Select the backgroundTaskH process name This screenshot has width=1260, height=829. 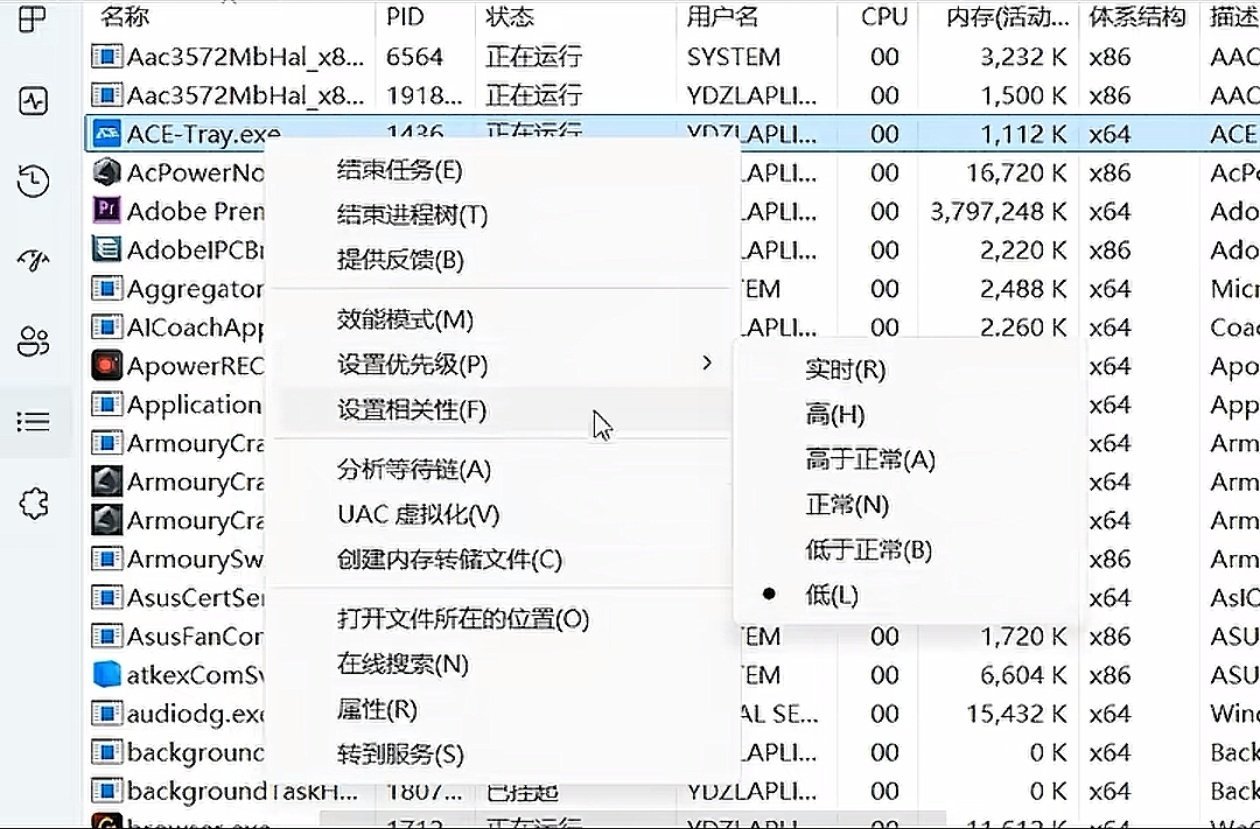[242, 792]
